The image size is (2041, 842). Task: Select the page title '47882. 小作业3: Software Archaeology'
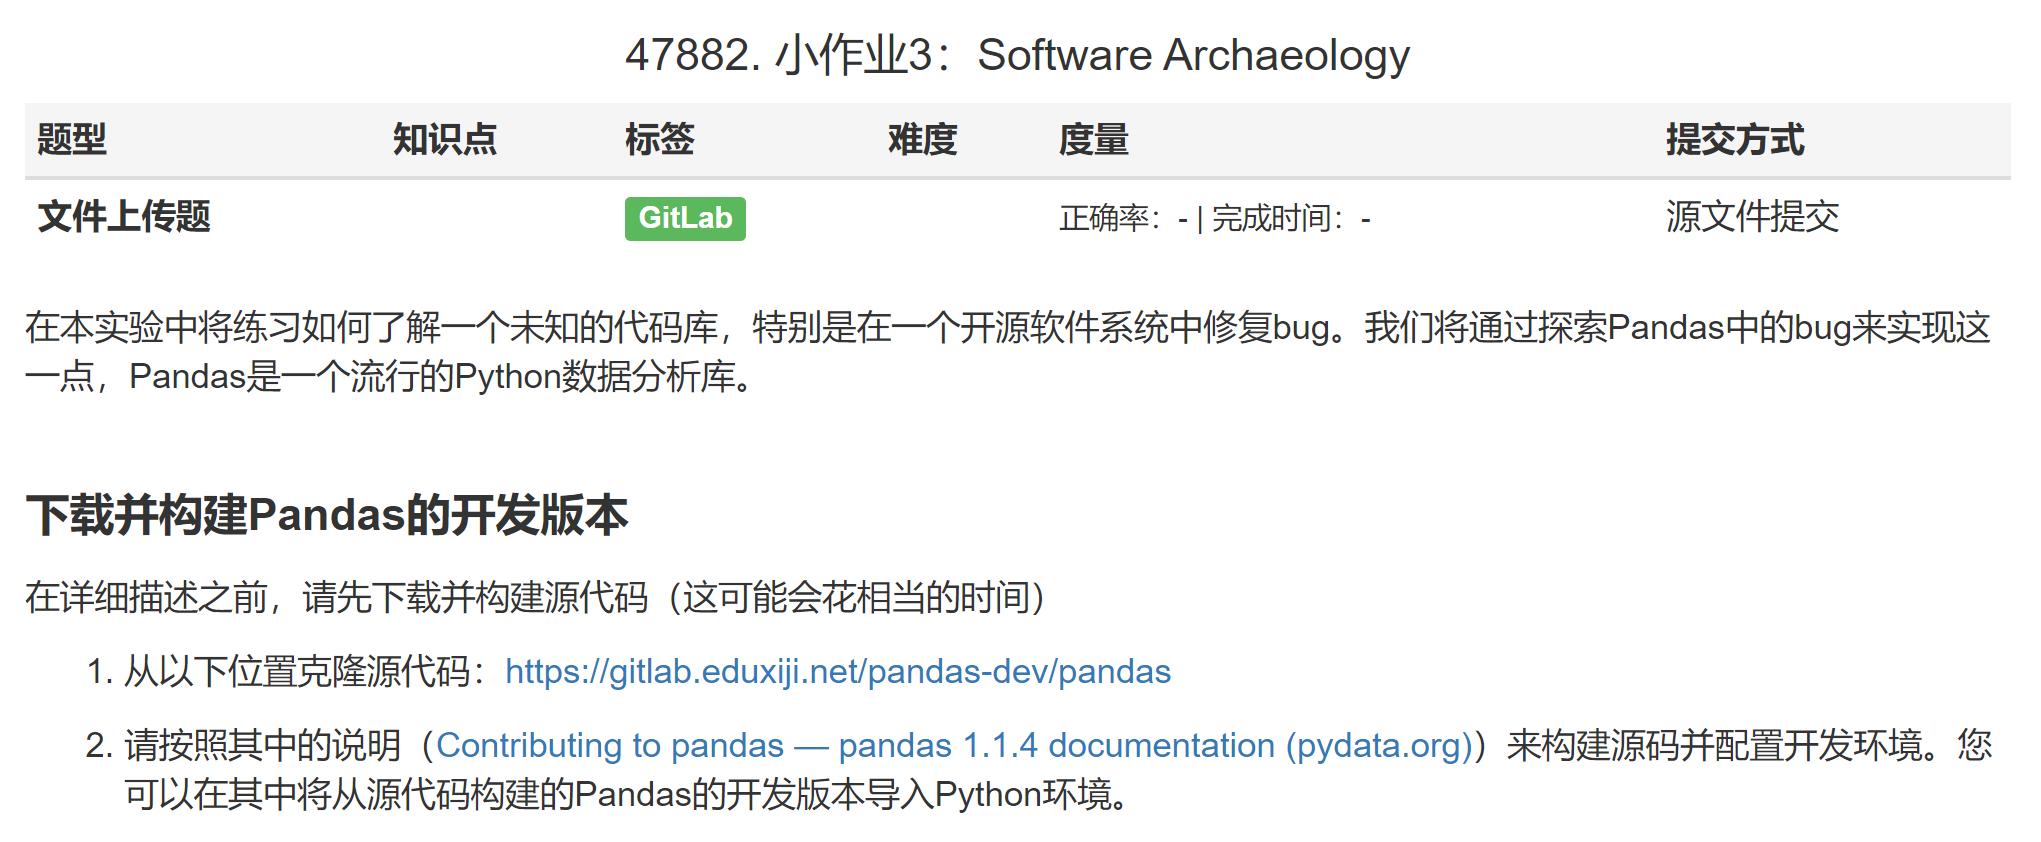coord(1018,55)
